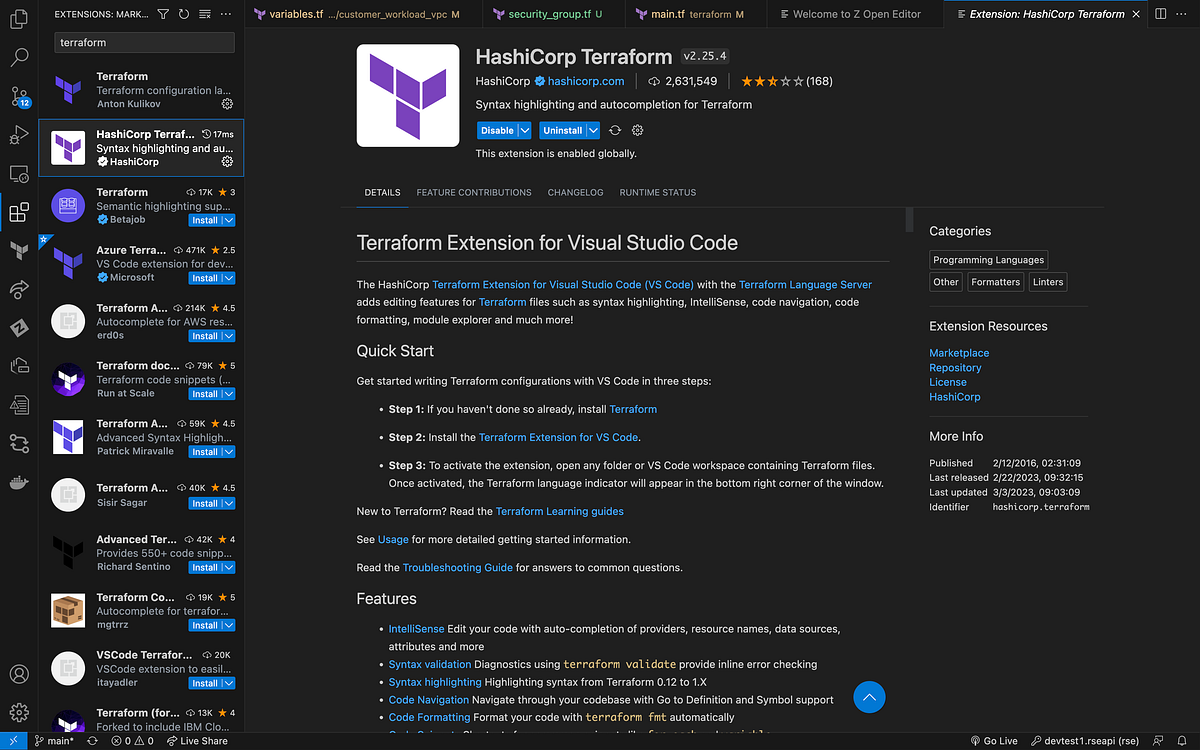Open the Disable dropdown arrow
Viewport: 1200px width, 750px height.
pyautogui.click(x=524, y=130)
